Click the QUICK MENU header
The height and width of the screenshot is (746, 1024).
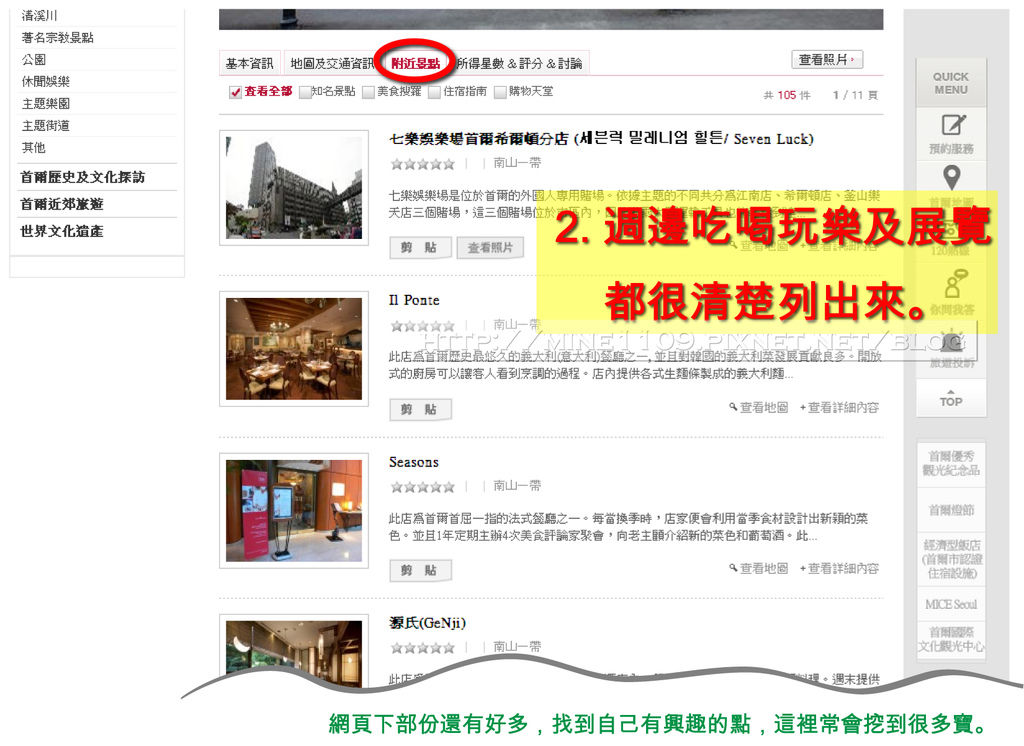pos(951,83)
